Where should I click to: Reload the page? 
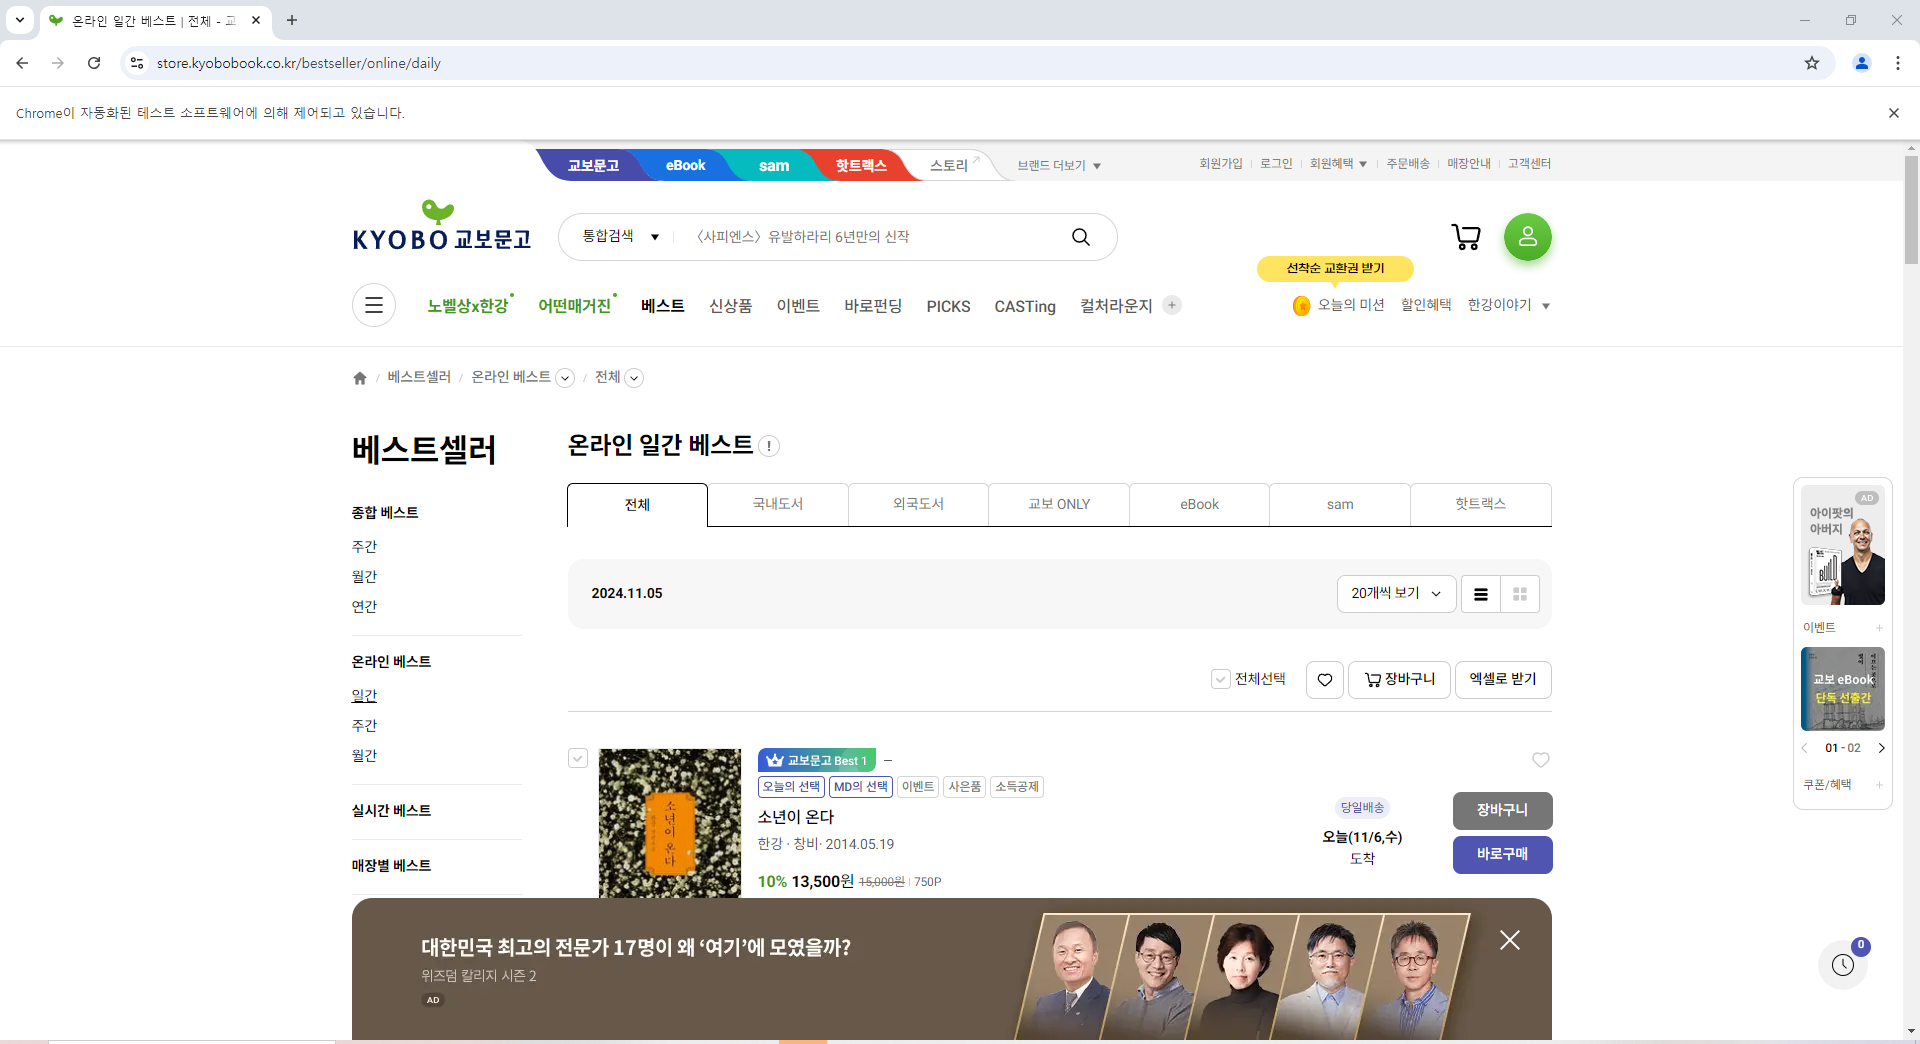coord(94,63)
